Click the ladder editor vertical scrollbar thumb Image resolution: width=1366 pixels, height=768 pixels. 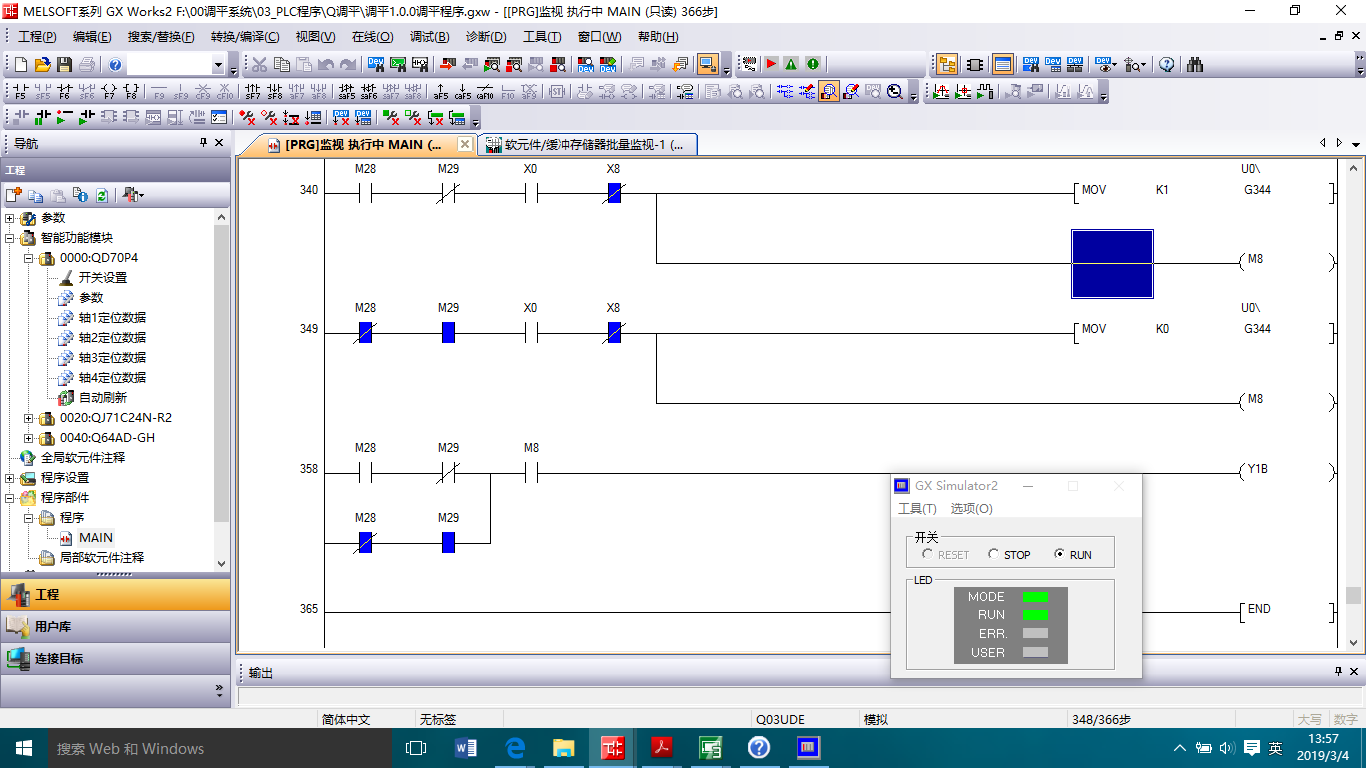pos(1353,595)
